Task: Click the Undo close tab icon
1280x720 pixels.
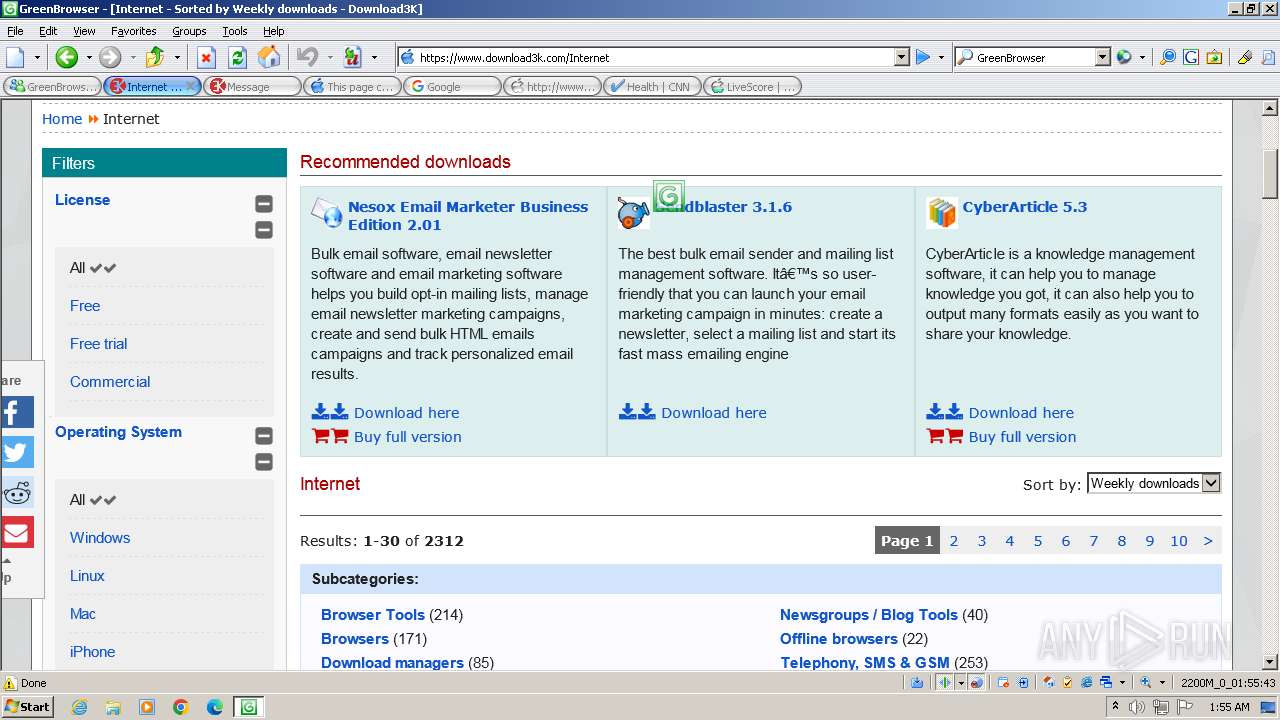Action: click(x=307, y=57)
